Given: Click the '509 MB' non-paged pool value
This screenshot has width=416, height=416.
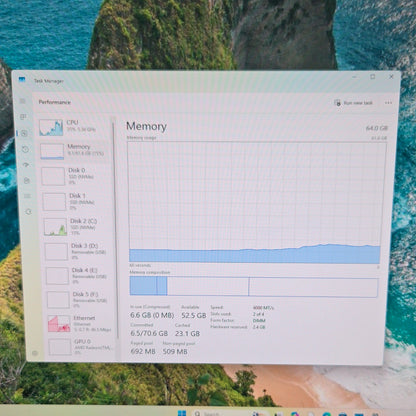Looking at the screenshot, I should click(x=175, y=351).
